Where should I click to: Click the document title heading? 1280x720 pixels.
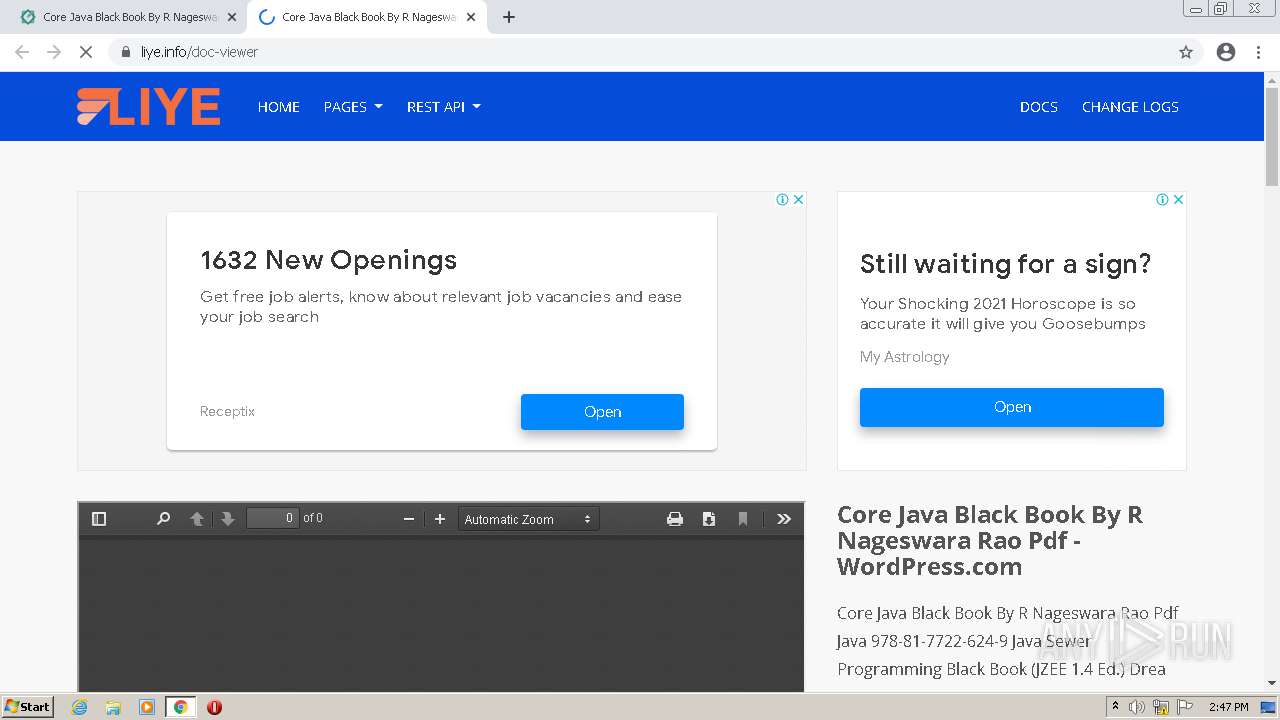point(990,540)
